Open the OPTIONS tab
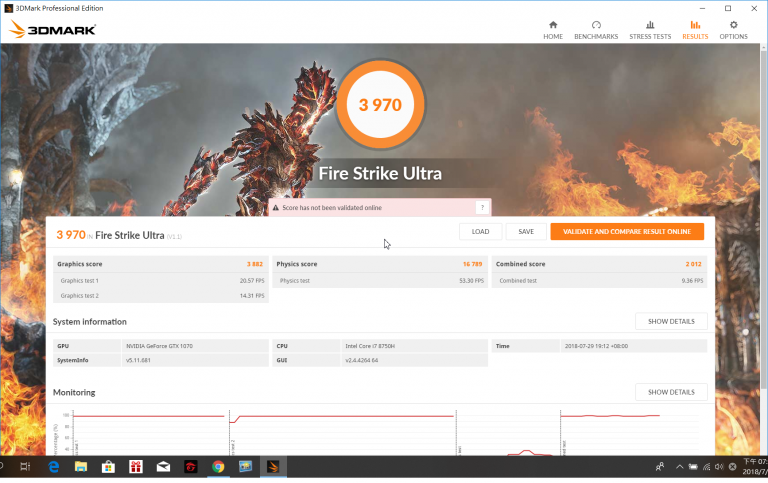The image size is (768, 483). coord(733,30)
